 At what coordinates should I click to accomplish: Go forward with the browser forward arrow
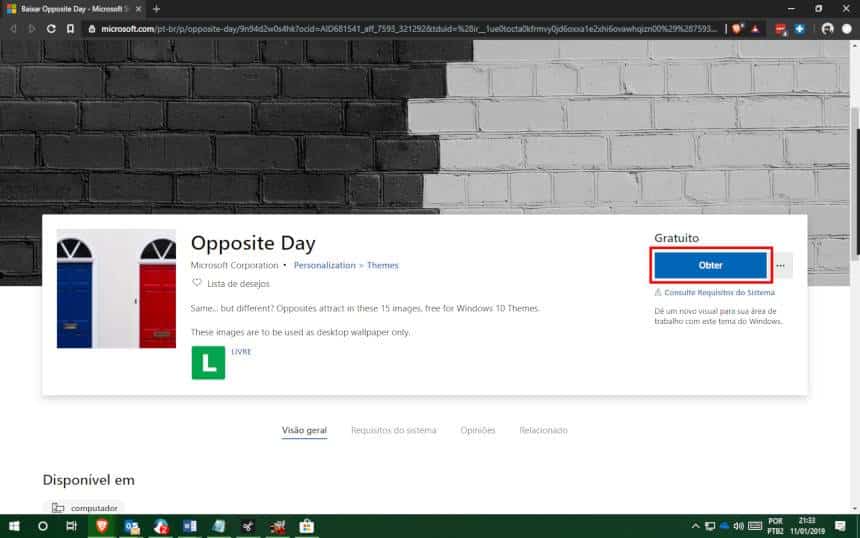coord(32,29)
